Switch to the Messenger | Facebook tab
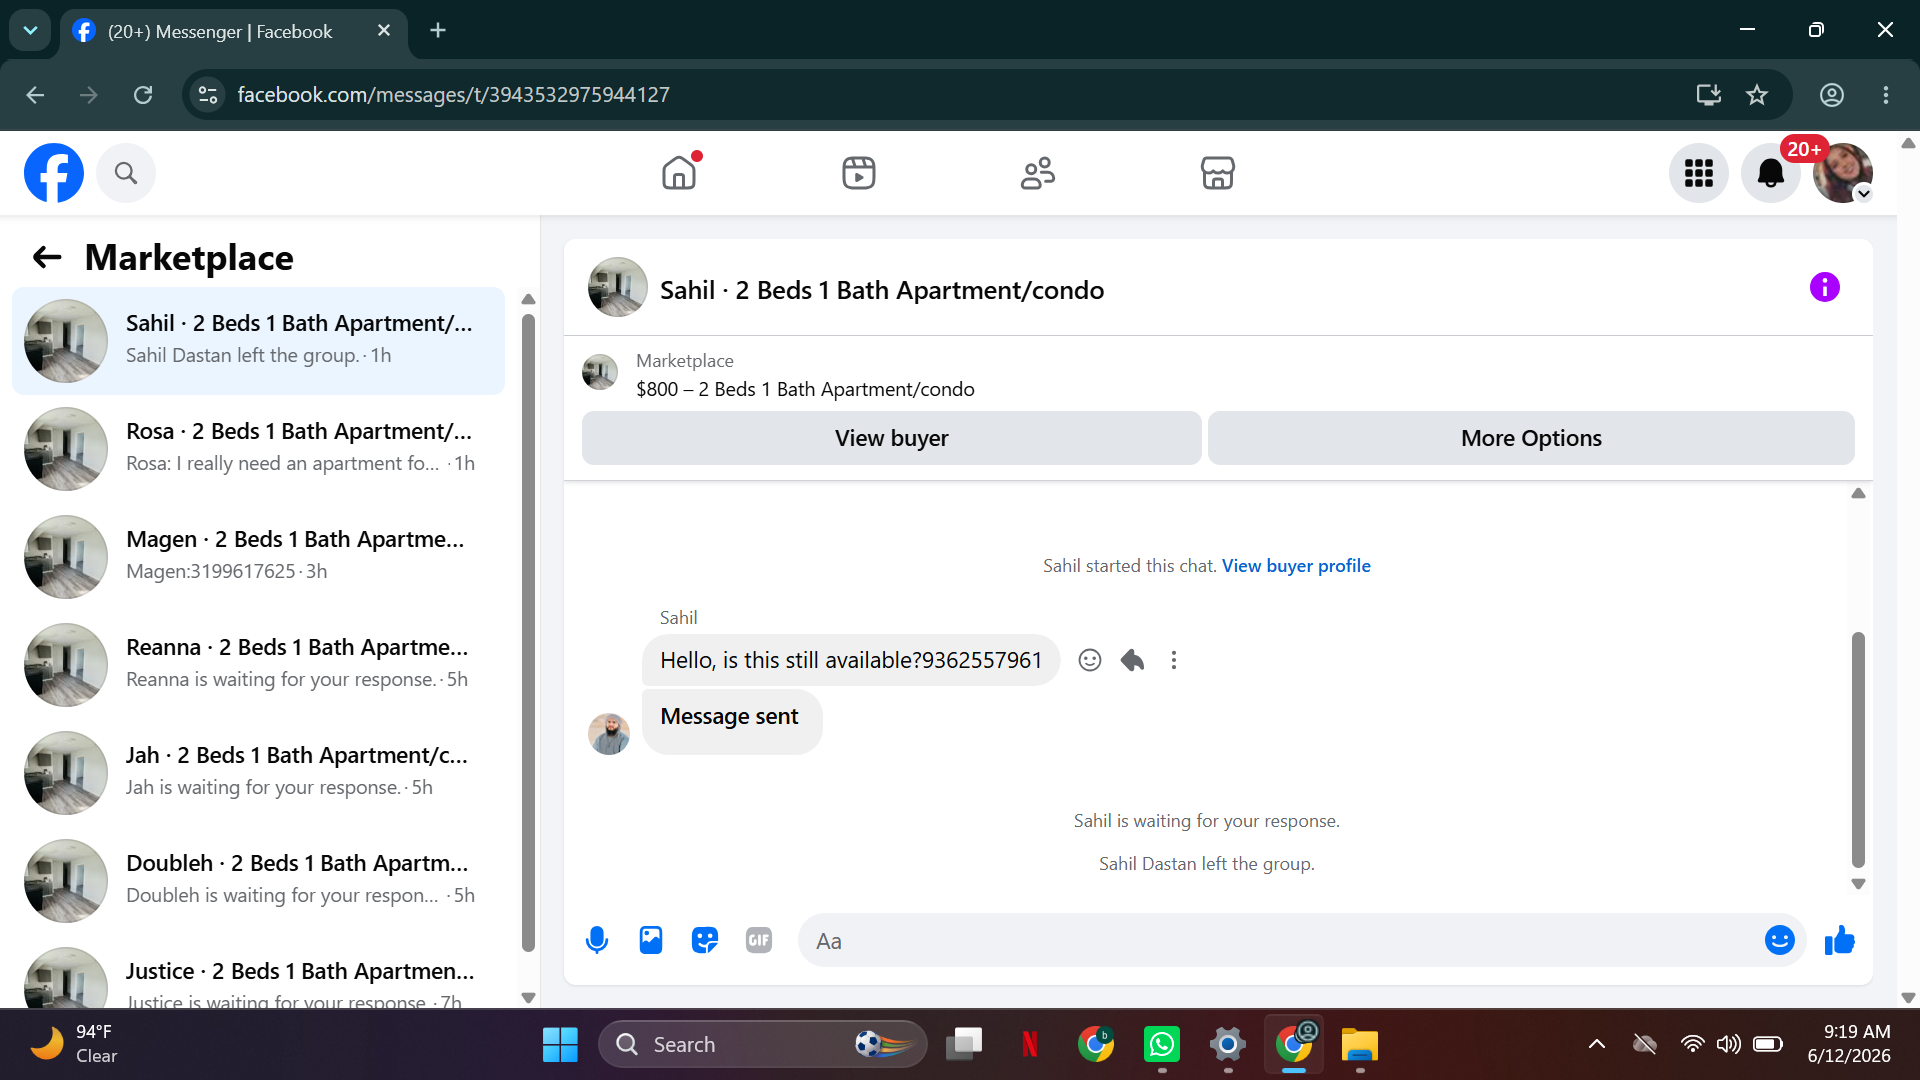This screenshot has height=1080, width=1920. [x=220, y=31]
